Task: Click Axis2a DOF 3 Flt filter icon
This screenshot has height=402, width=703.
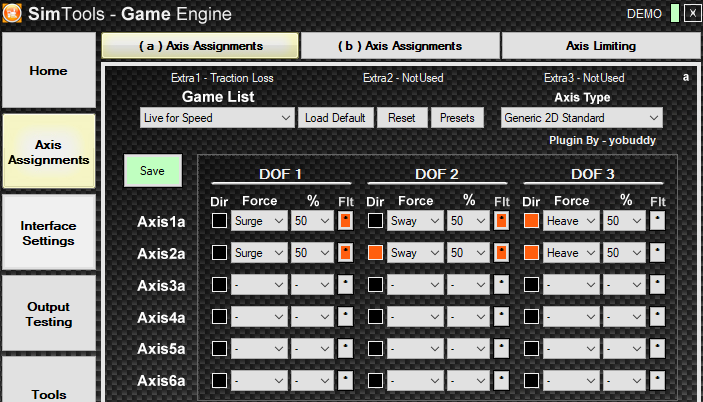Action: 657,252
